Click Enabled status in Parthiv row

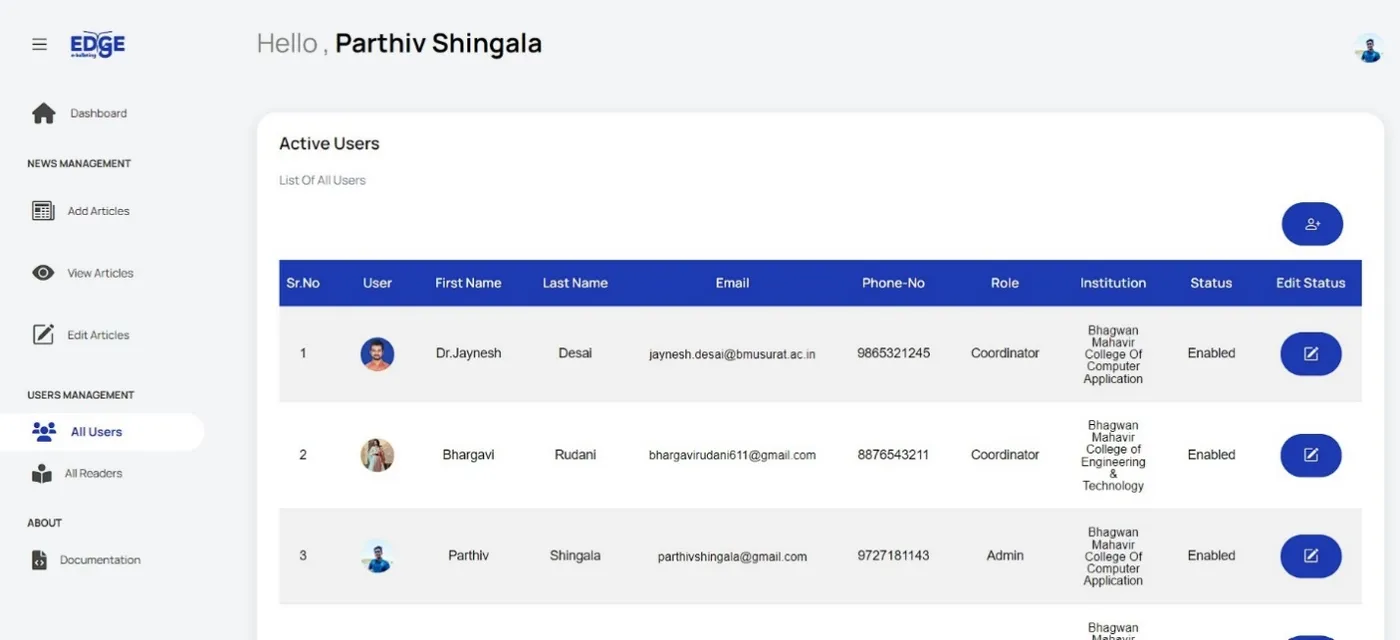(1211, 555)
